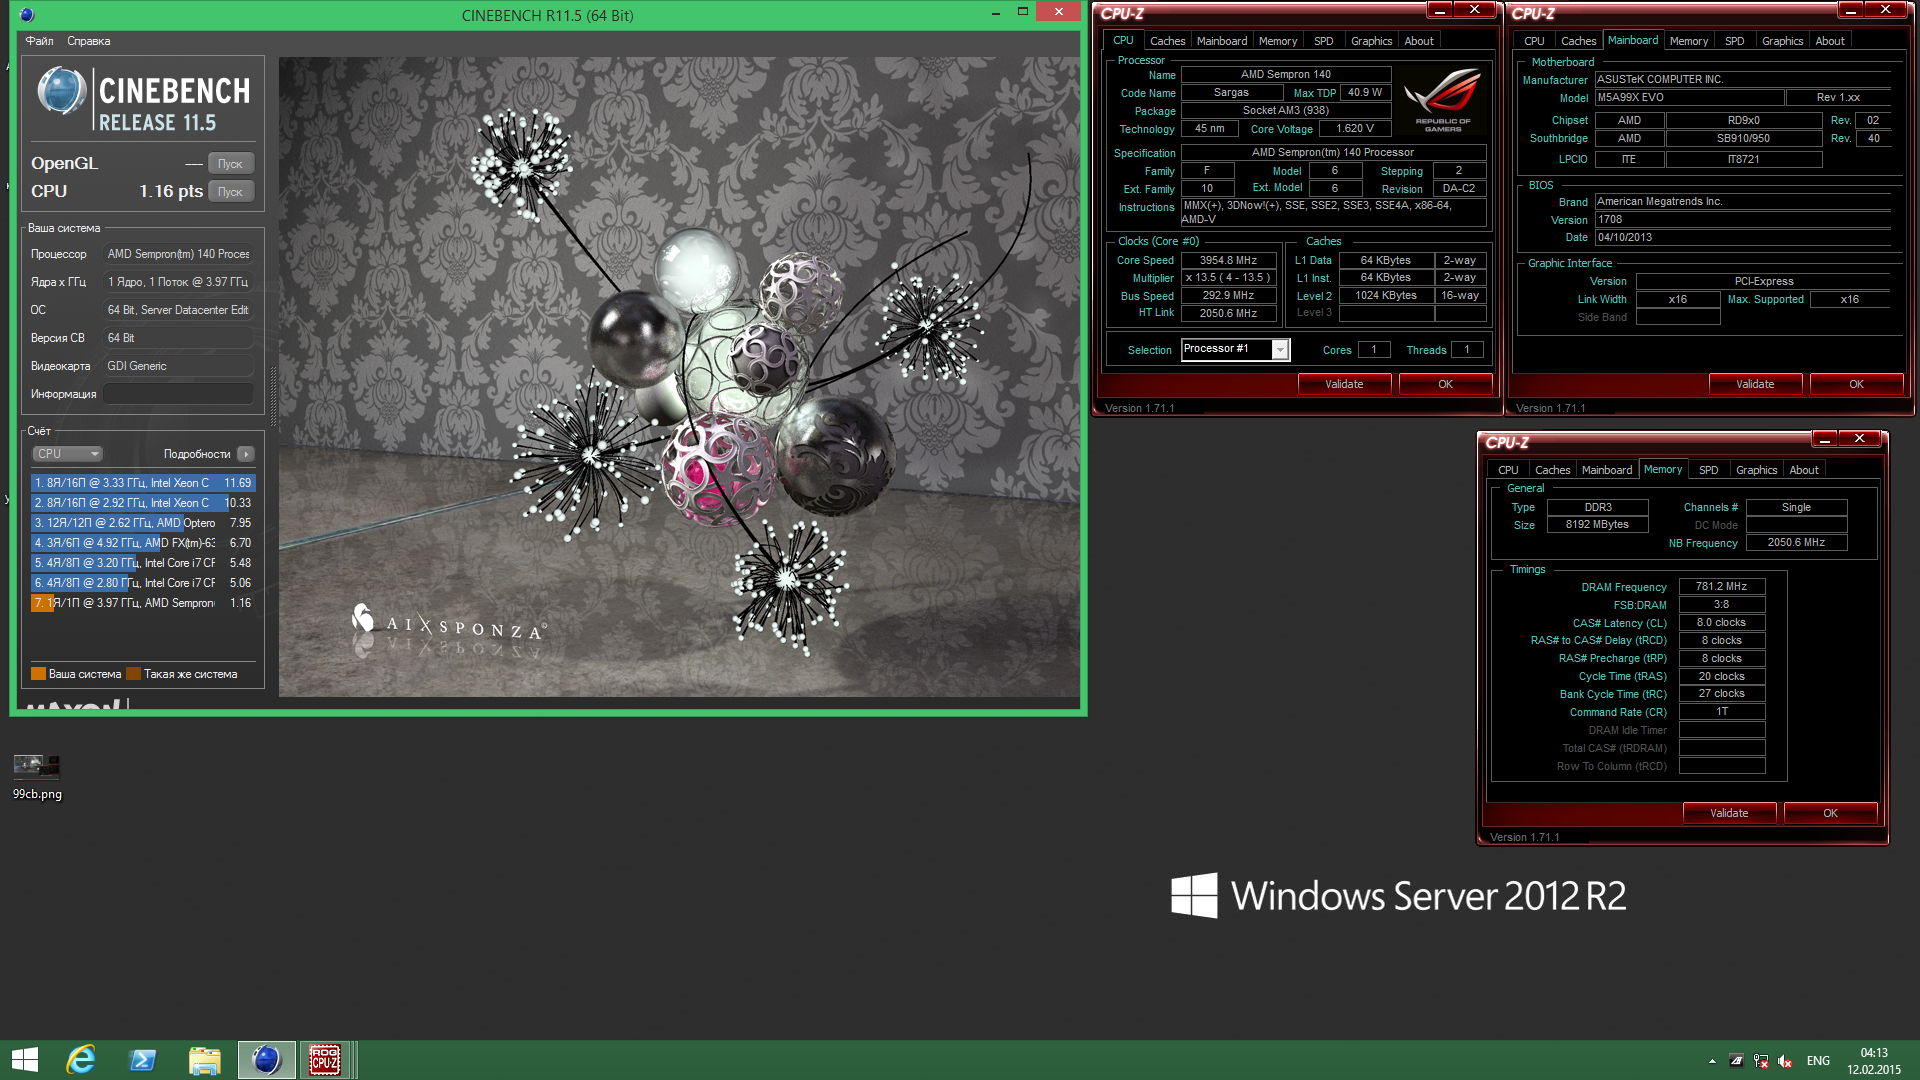Image resolution: width=1920 pixels, height=1080 pixels.
Task: Open Graphics tab in first CPU-Z window
Action: pyautogui.click(x=1371, y=41)
